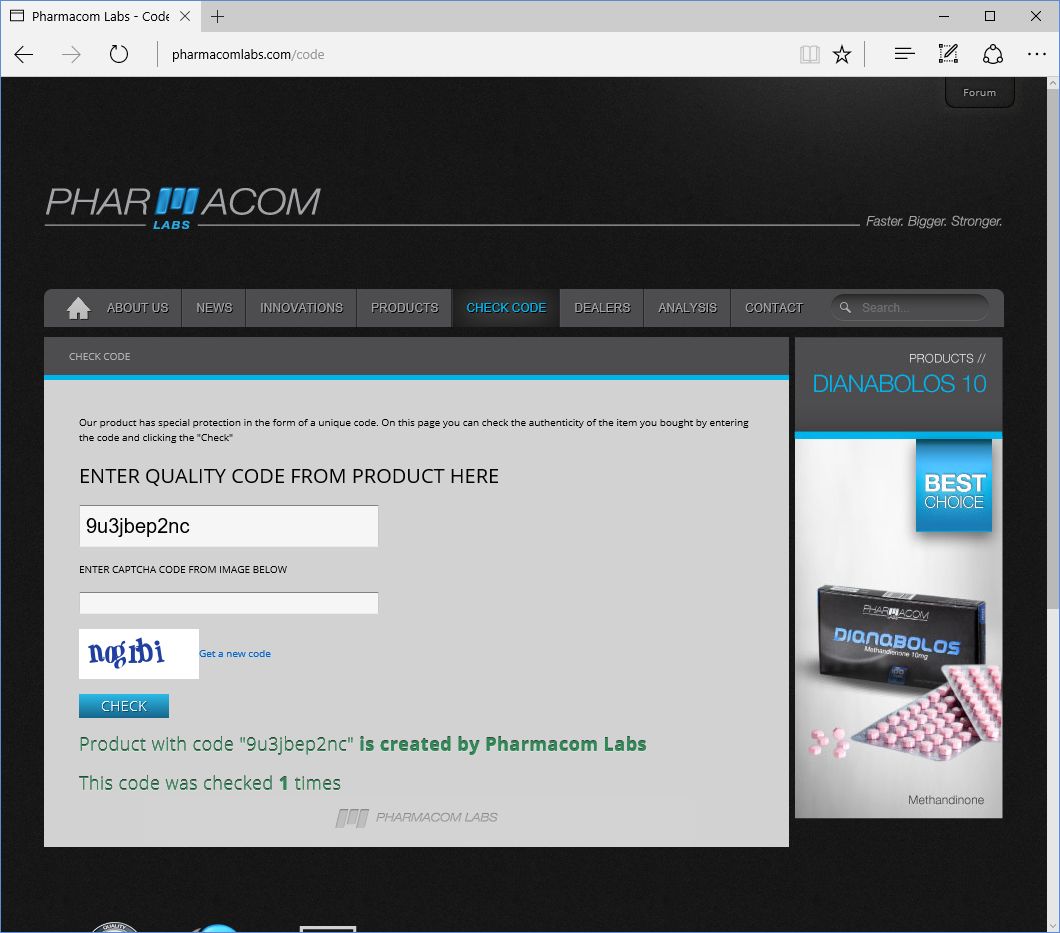Open the Dealers page
Viewport: 1060px width, 933px height.
click(602, 308)
